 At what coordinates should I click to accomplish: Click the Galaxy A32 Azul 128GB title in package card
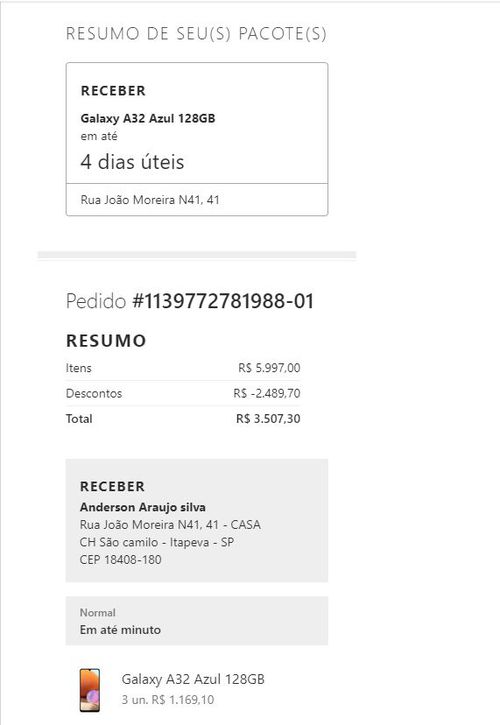coord(148,118)
